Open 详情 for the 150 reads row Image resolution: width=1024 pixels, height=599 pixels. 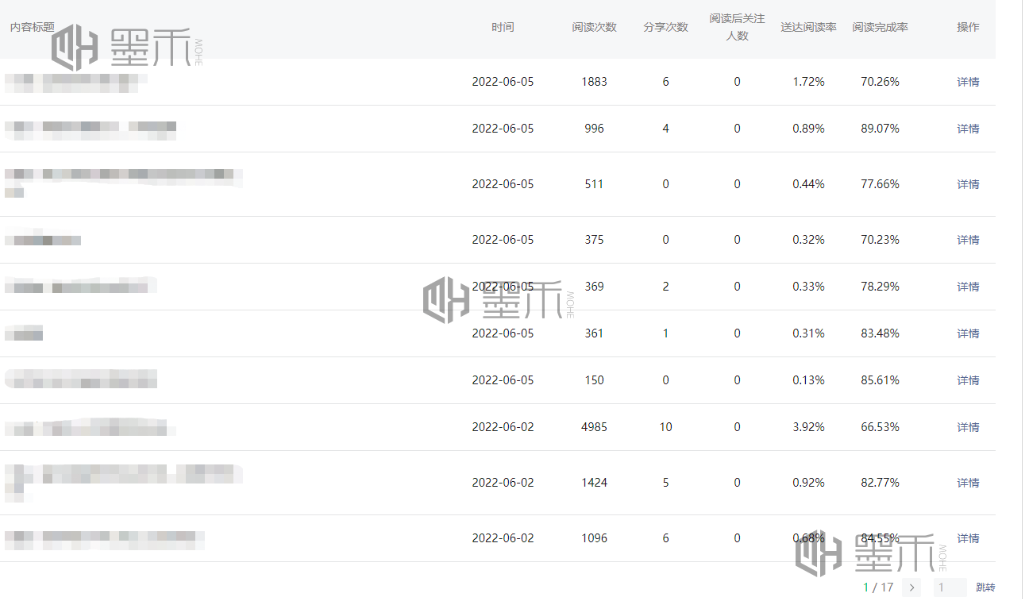967,381
